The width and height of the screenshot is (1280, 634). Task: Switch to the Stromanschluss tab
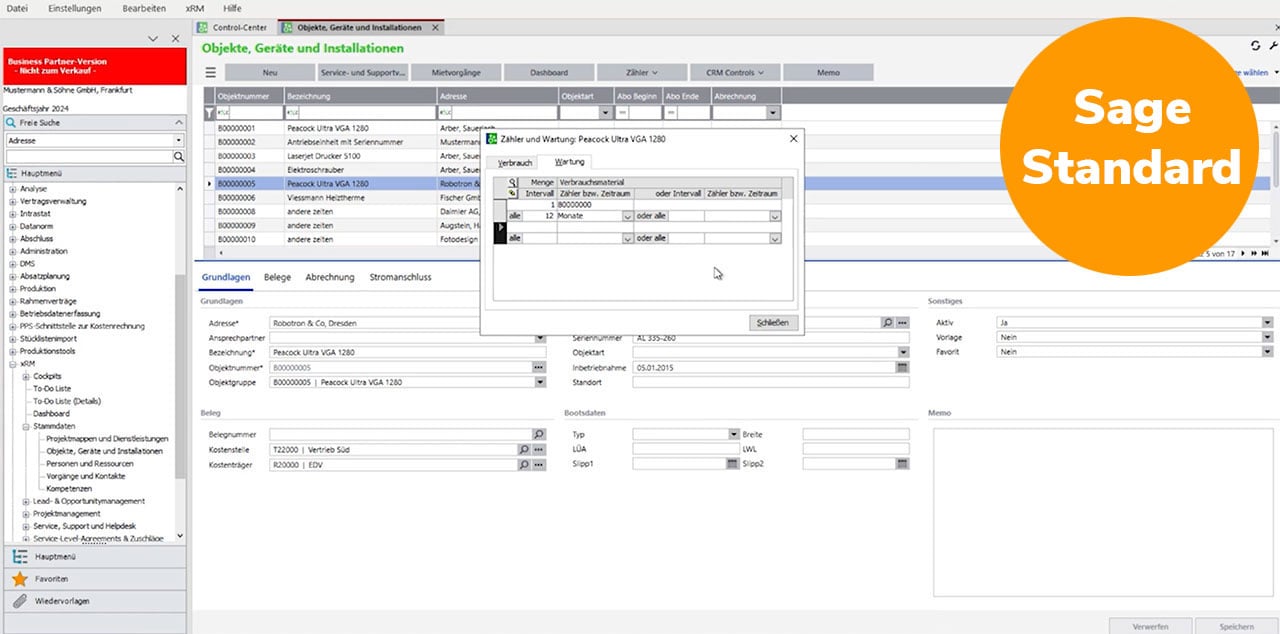point(400,277)
